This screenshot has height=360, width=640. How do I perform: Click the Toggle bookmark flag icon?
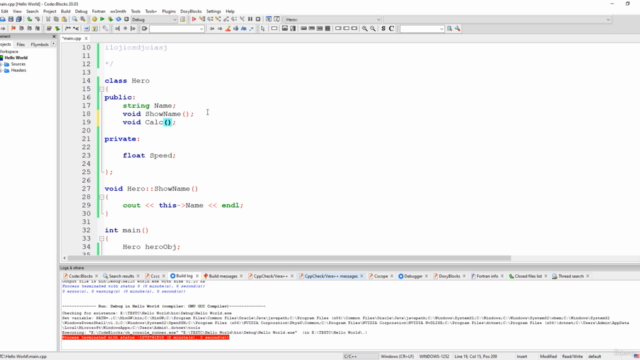click(x=13, y=29)
